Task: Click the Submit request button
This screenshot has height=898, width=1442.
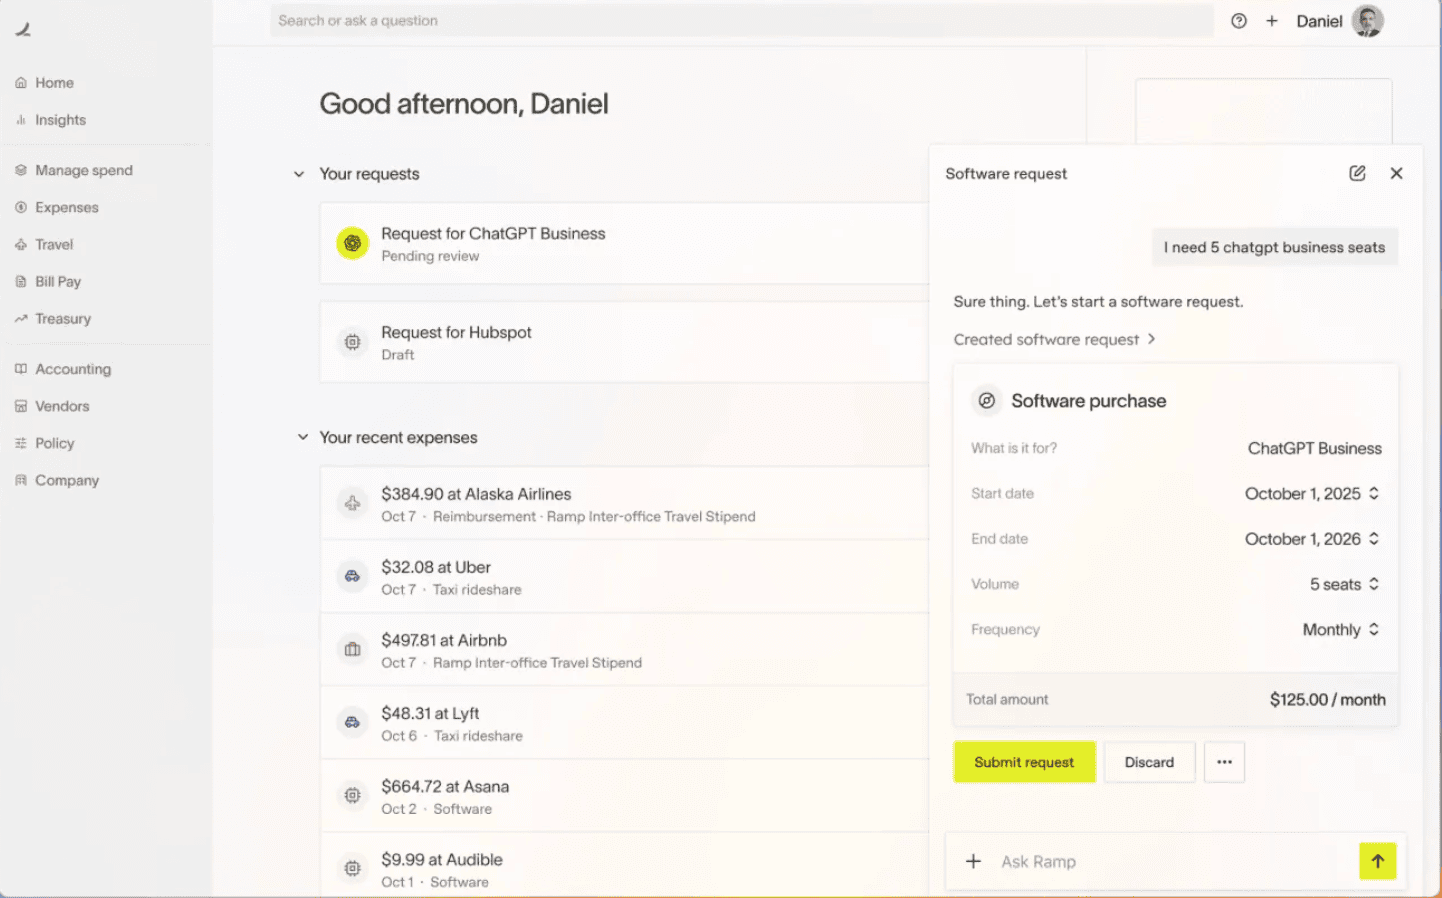Action: [x=1024, y=762]
